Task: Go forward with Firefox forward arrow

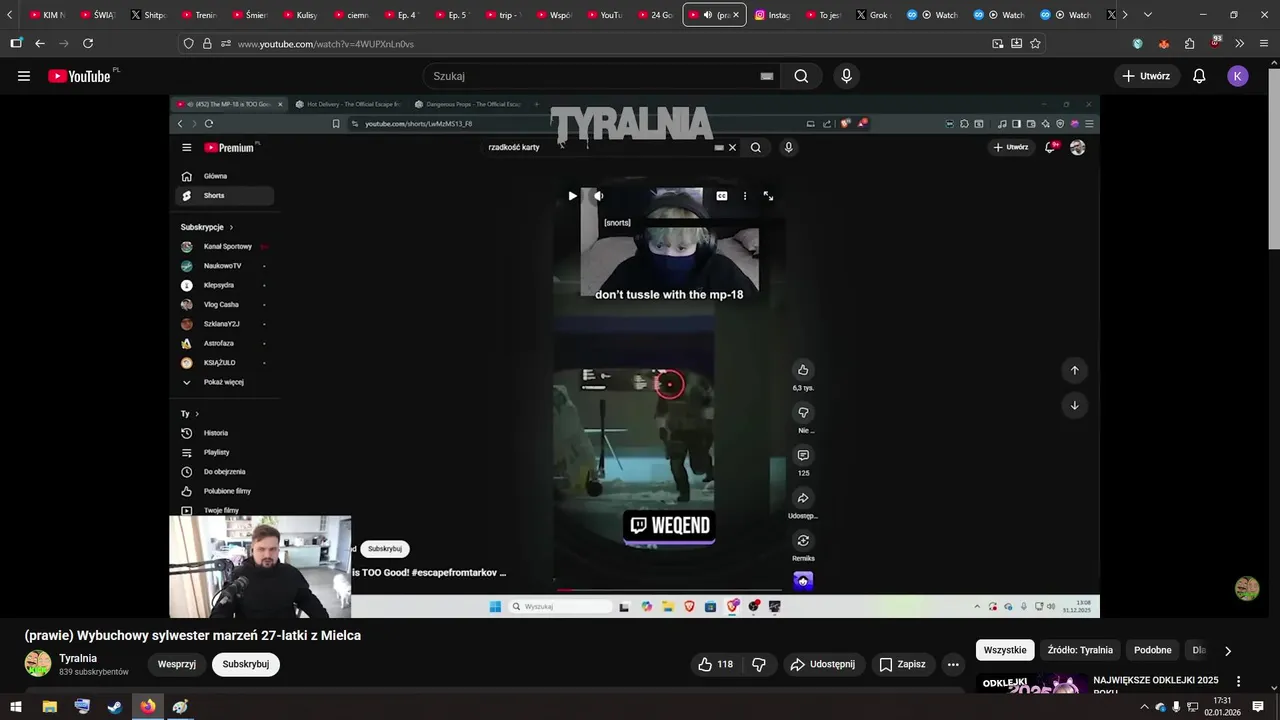Action: coord(64,44)
